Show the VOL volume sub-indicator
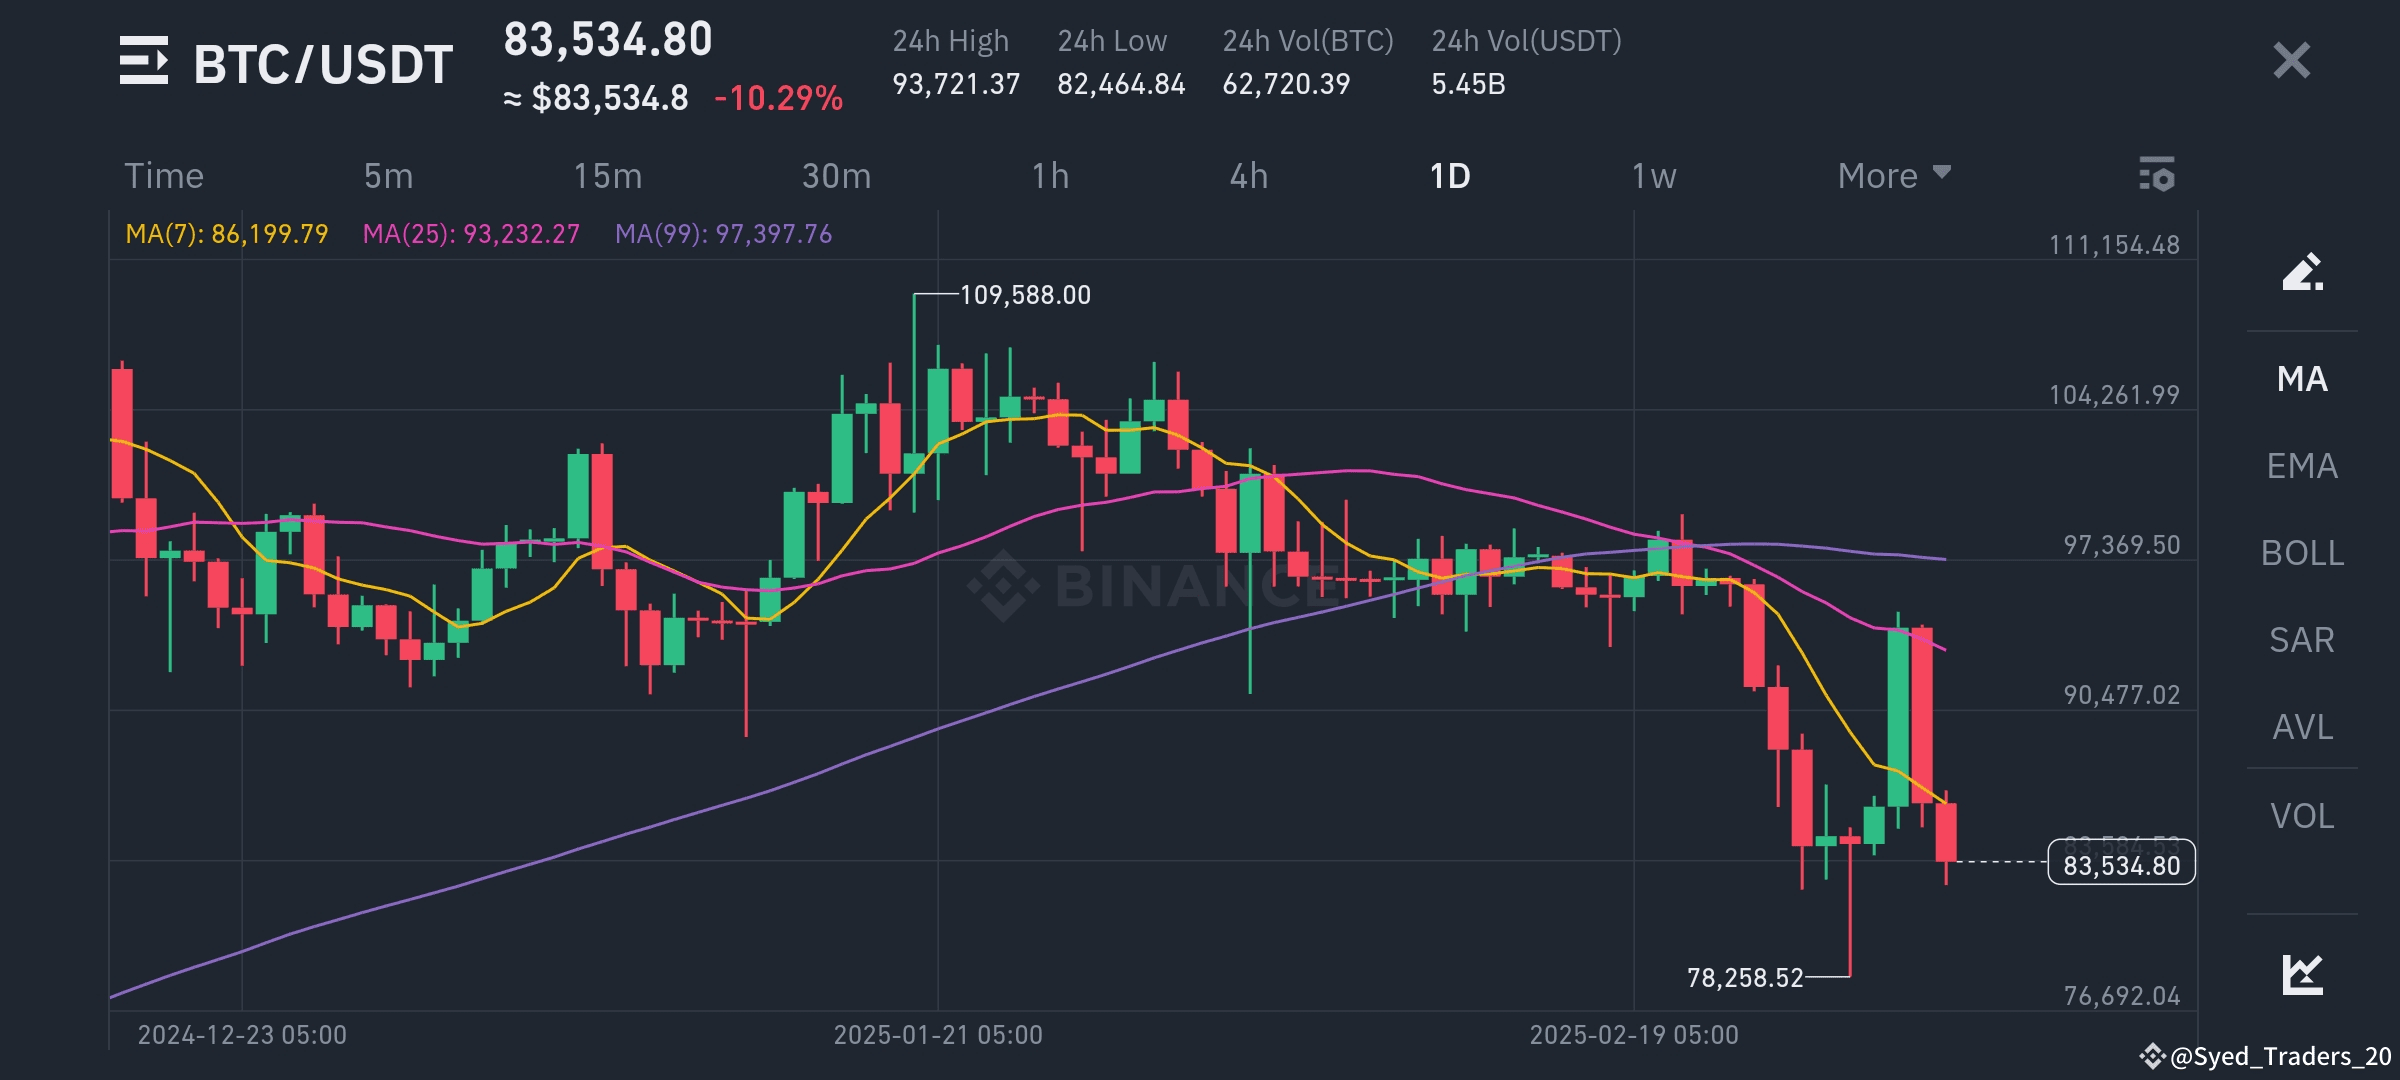Screen dimensions: 2400x1080 coord(2302,816)
